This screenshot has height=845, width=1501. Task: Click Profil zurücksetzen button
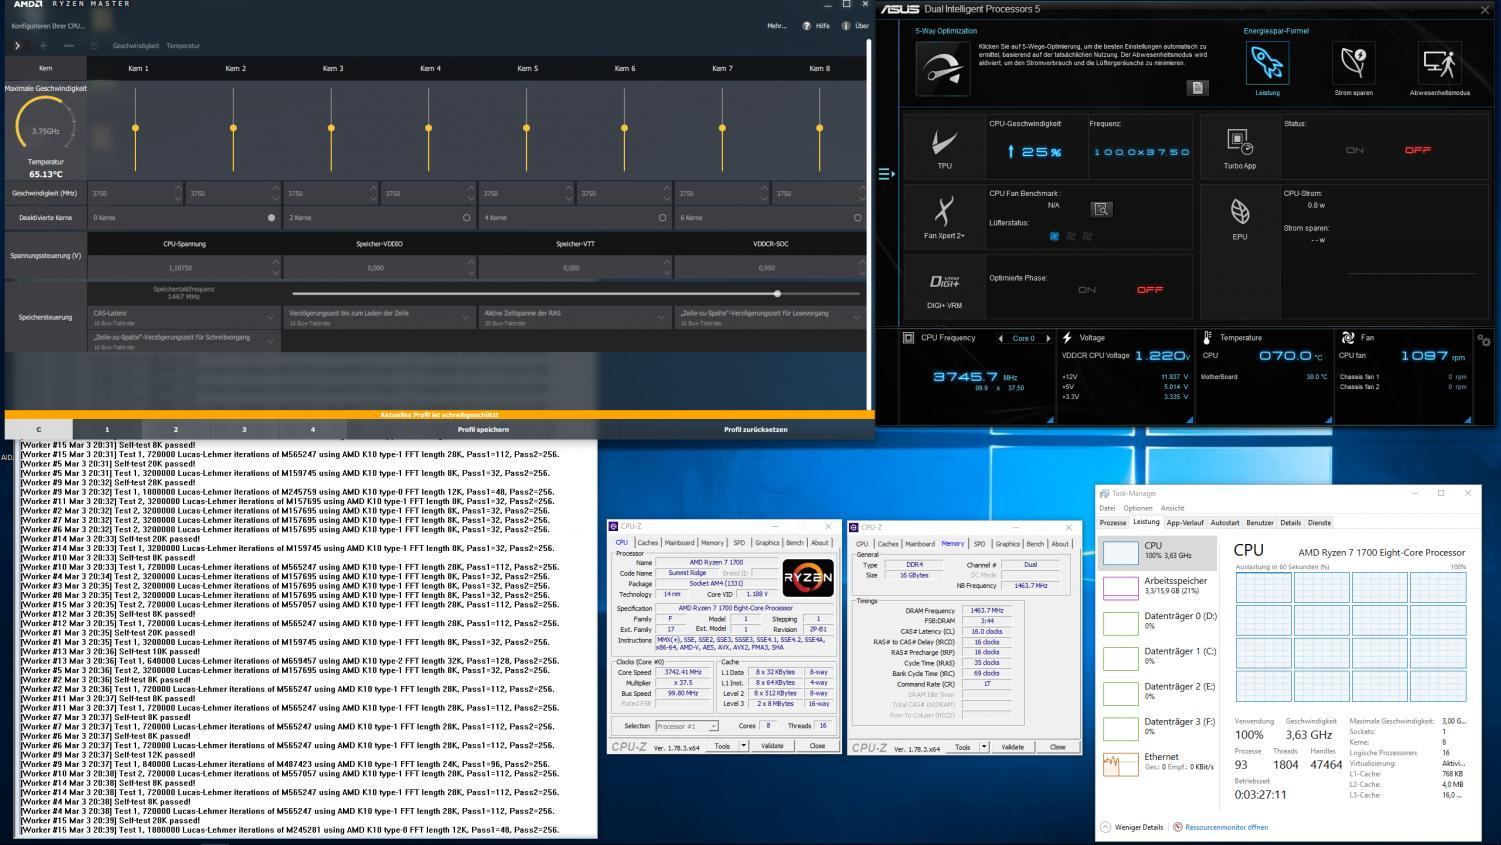[756, 429]
